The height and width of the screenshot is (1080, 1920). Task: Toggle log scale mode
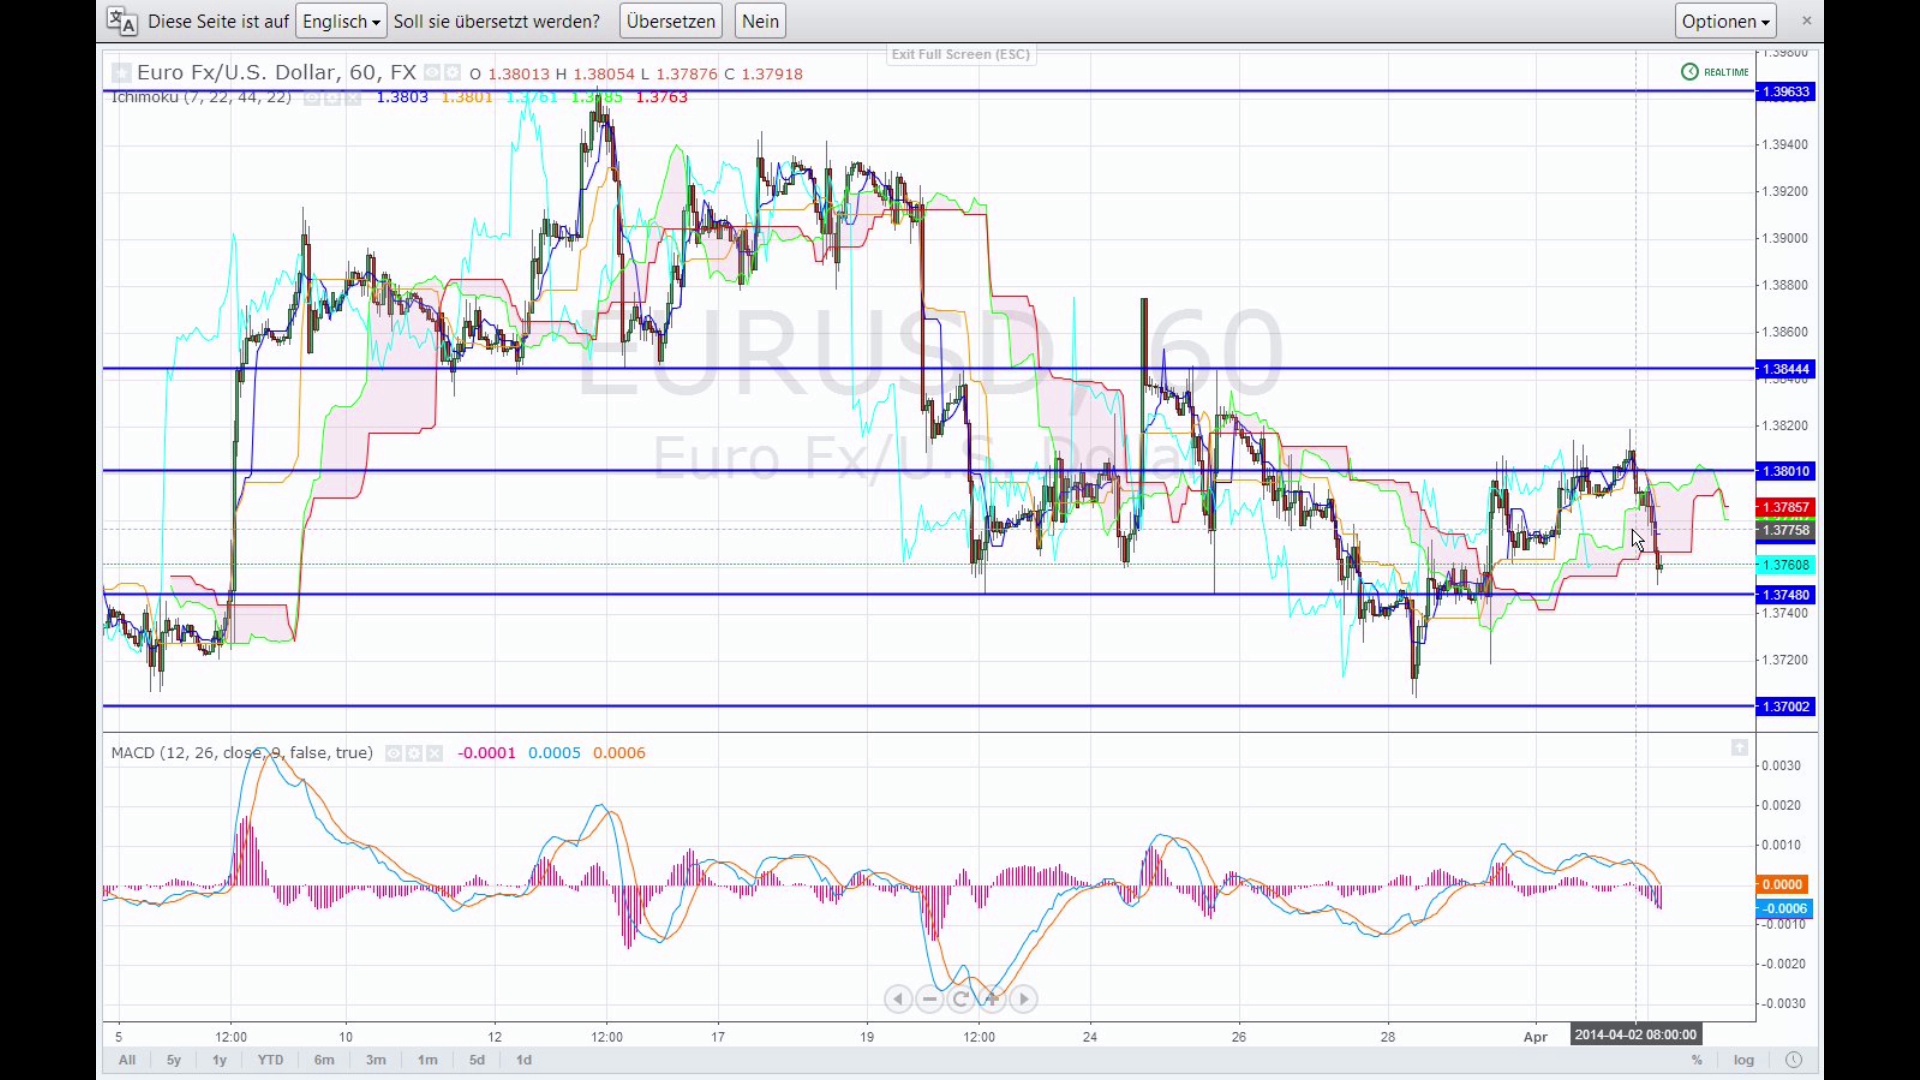(1744, 1060)
